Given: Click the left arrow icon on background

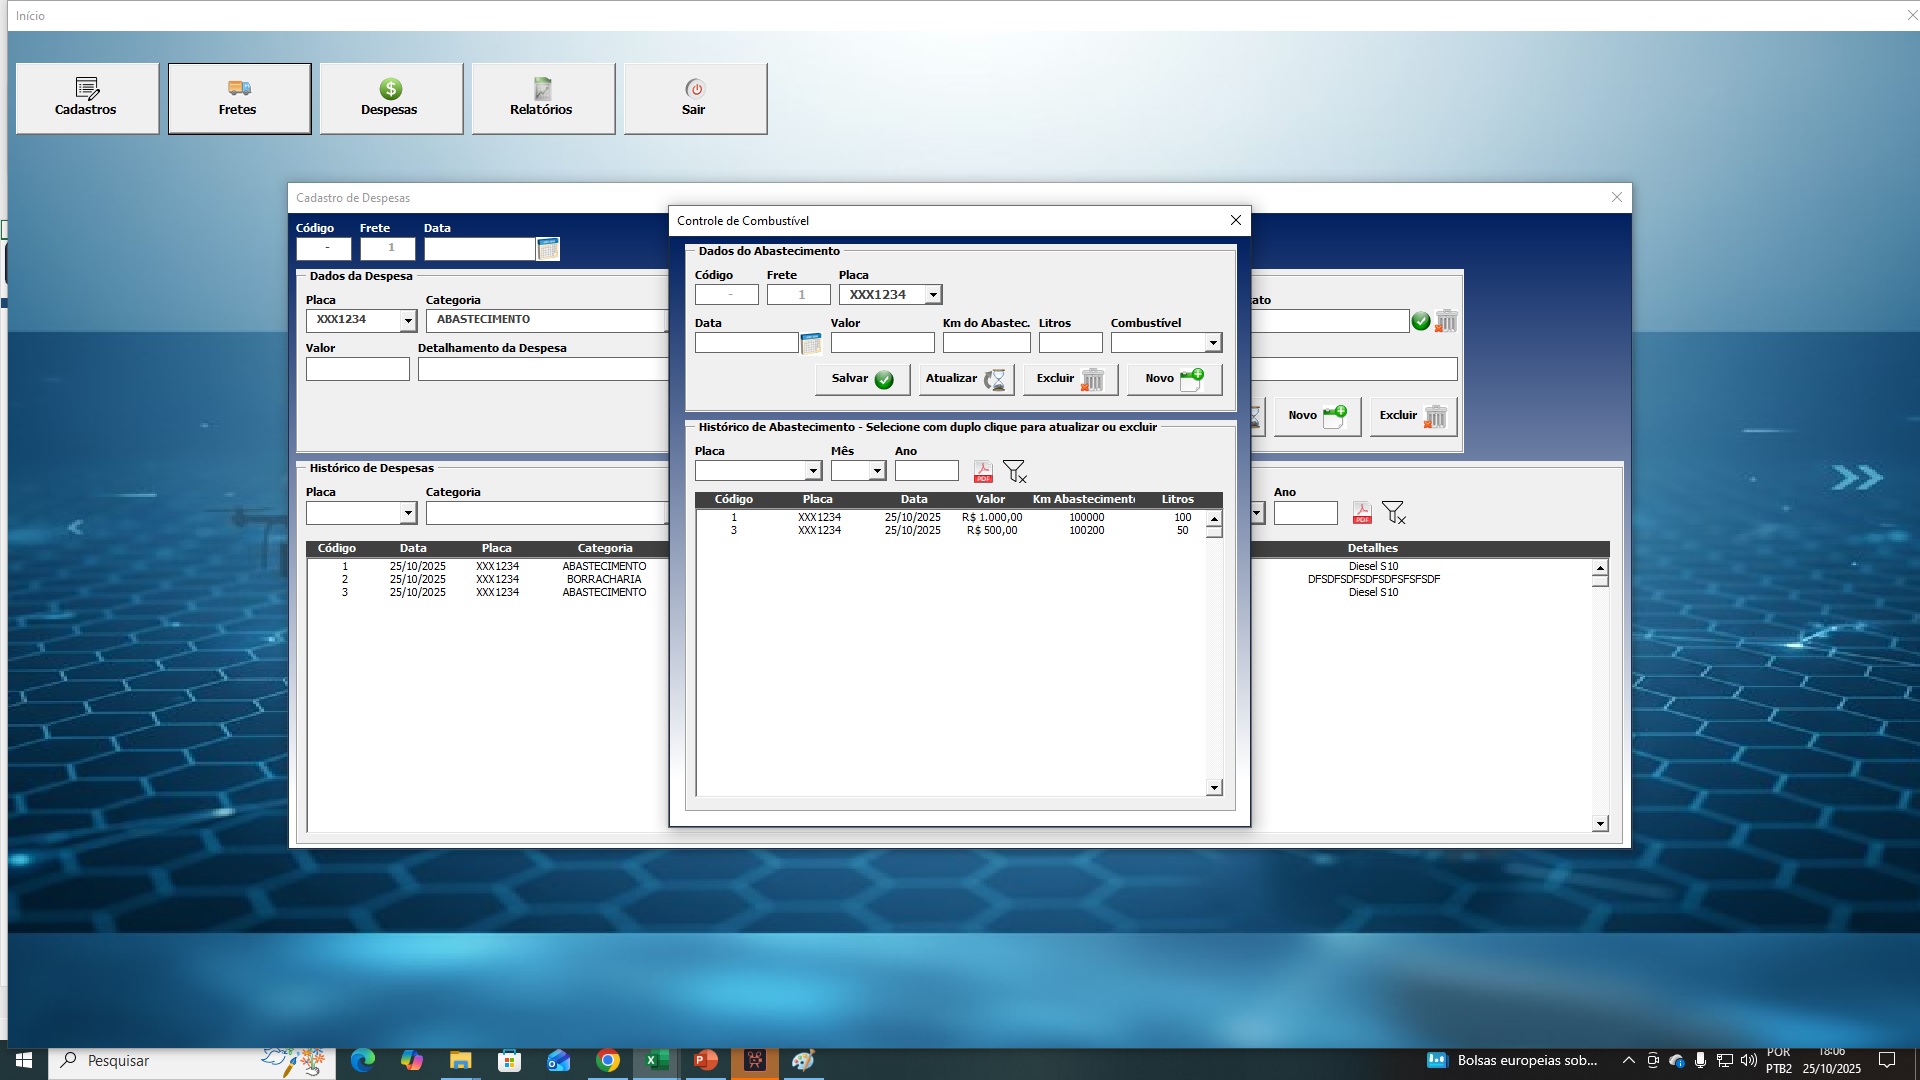Looking at the screenshot, I should click(x=76, y=526).
